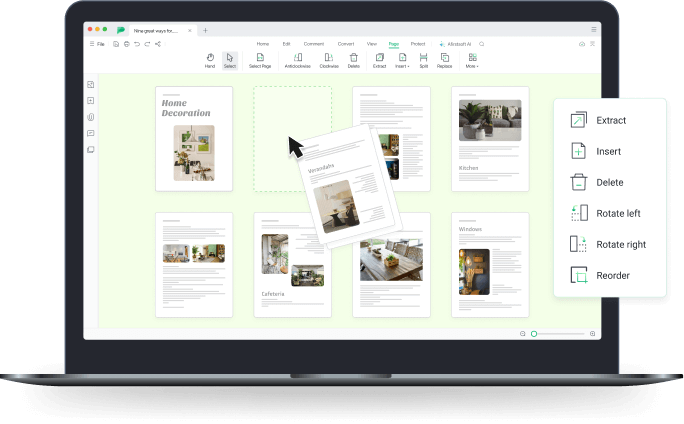Choose Rotate right in the floating menu

click(610, 244)
